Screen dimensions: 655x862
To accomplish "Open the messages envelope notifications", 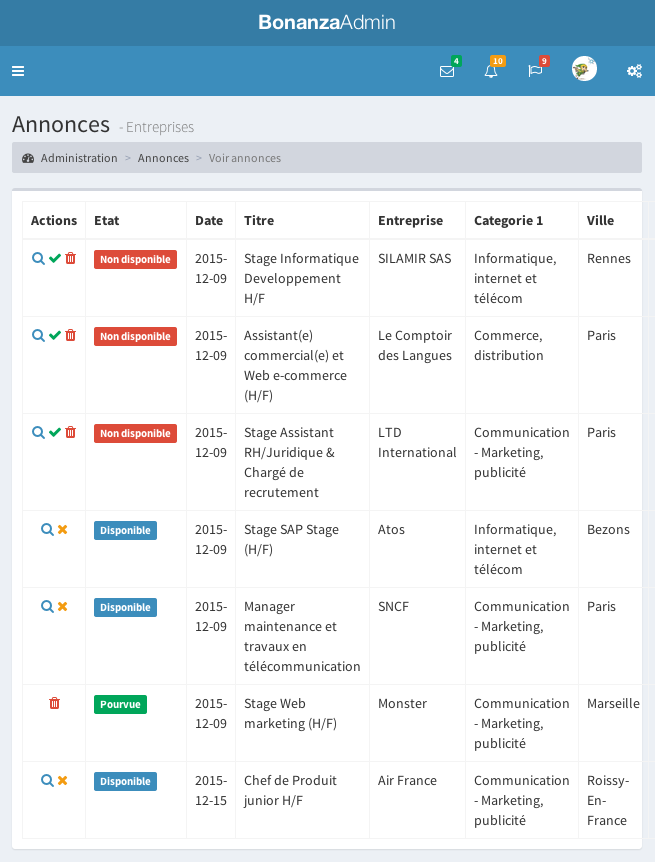I will click(x=447, y=71).
